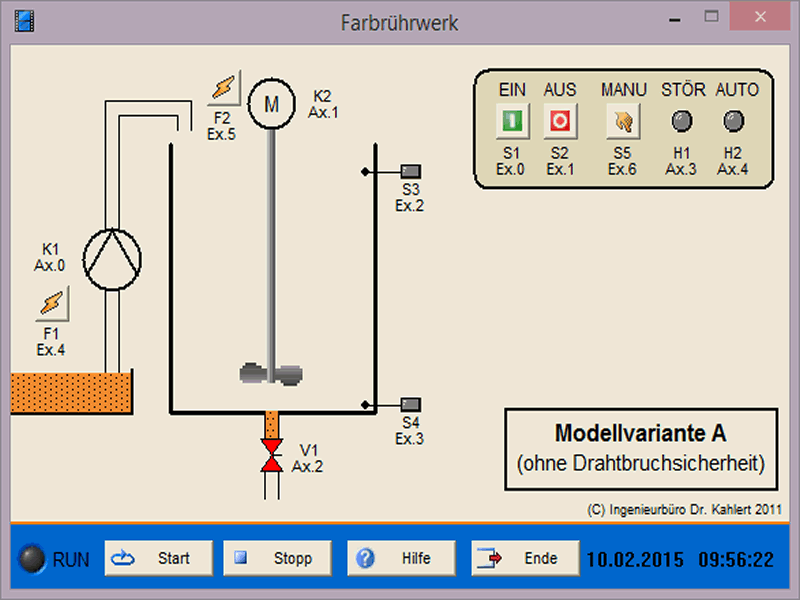Start the simulation with Start button
The width and height of the screenshot is (800, 600).
(159, 558)
